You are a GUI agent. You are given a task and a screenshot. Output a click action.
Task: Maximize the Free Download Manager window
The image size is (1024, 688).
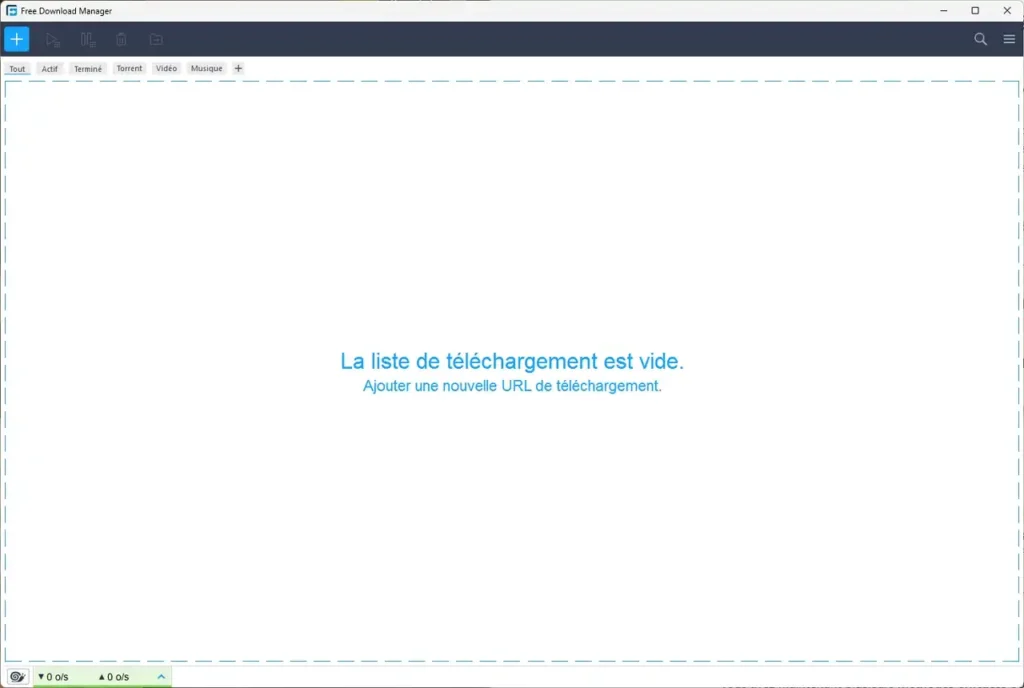coord(975,10)
